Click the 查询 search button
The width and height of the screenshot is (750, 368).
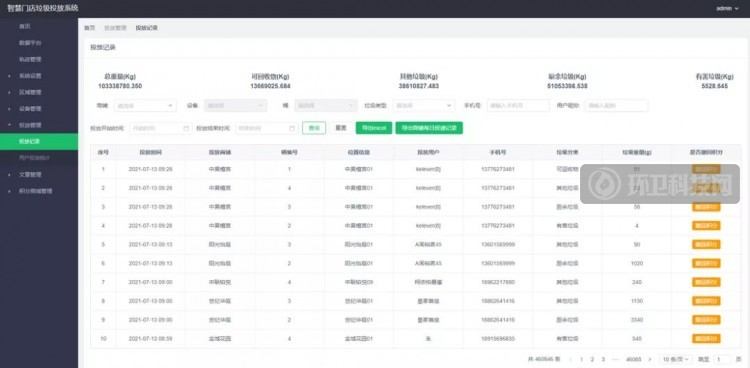click(x=314, y=128)
